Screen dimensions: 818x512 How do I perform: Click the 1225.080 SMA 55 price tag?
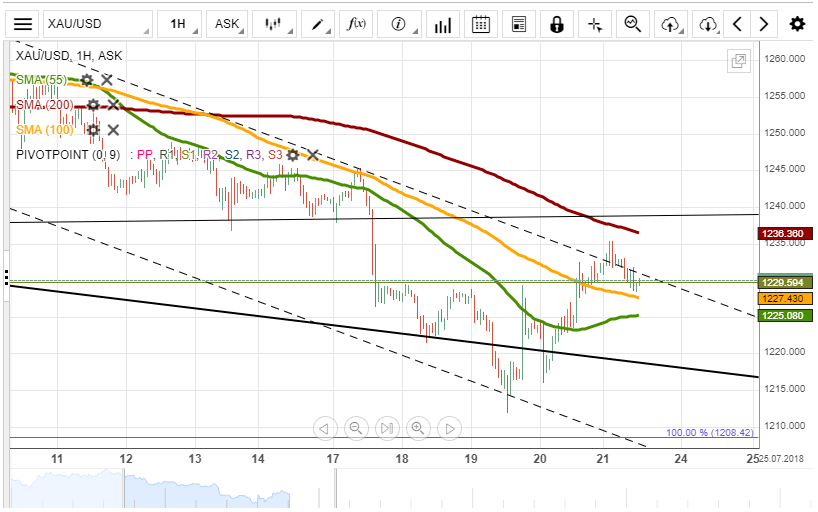click(x=785, y=316)
